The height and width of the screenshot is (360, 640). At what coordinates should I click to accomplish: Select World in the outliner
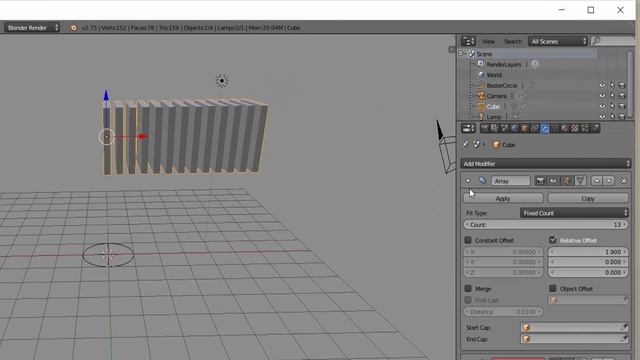tap(494, 75)
